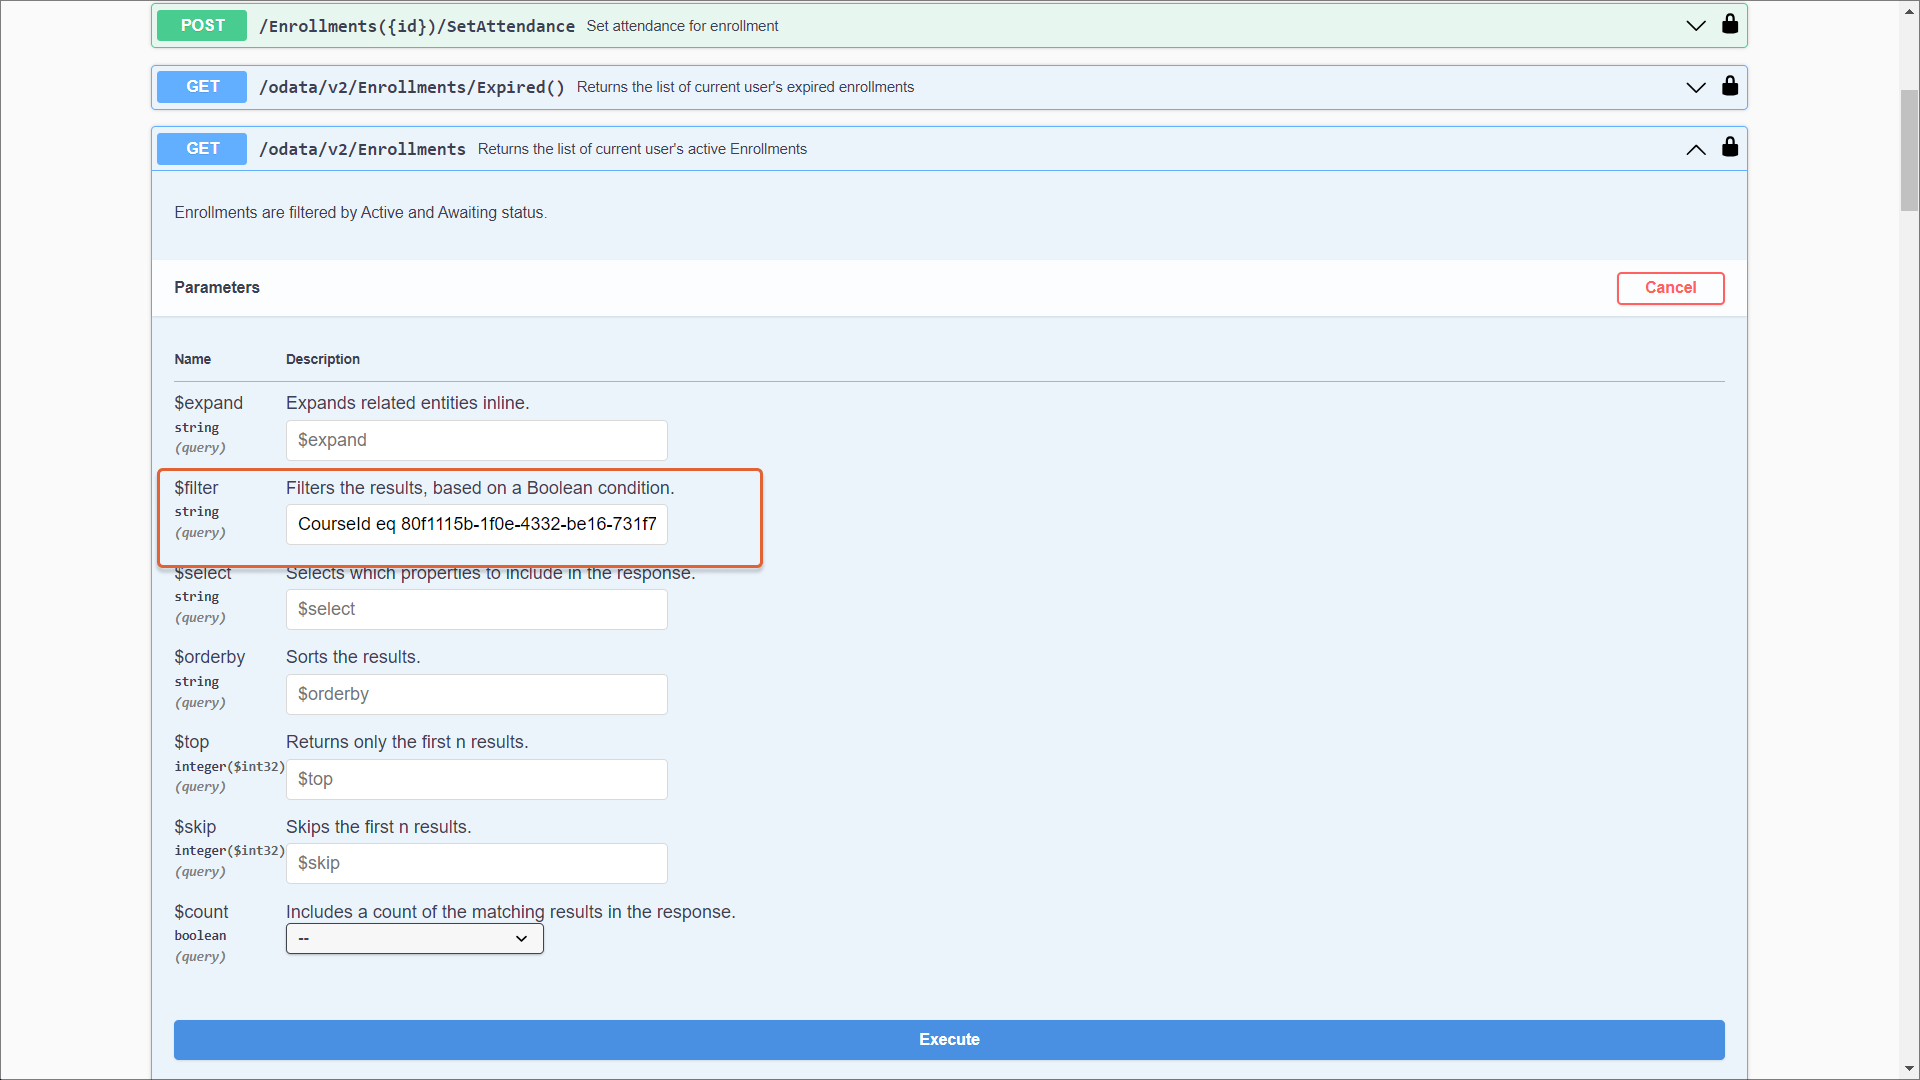
Task: Click the $expand input field
Action: tap(476, 440)
